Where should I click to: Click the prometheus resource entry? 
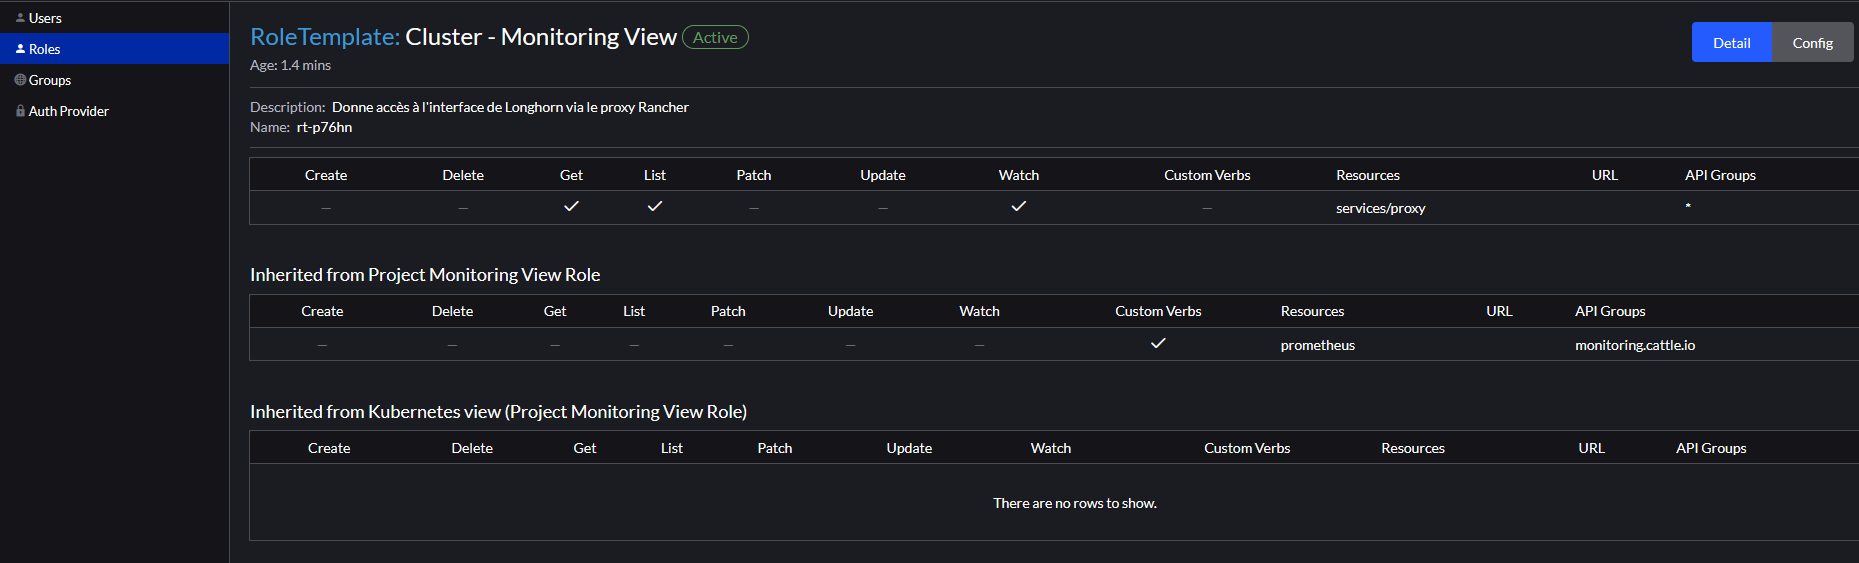pyautogui.click(x=1317, y=345)
